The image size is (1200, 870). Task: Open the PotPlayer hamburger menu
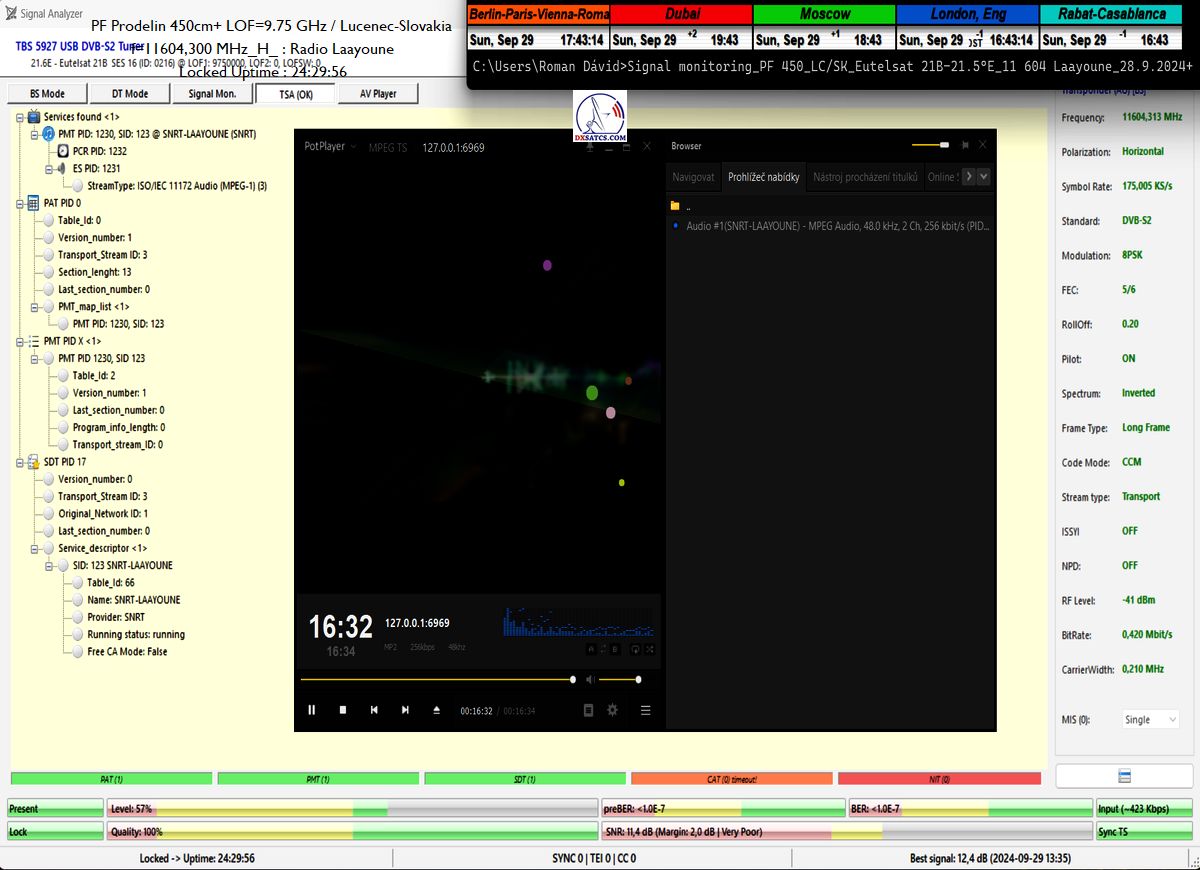(x=646, y=710)
